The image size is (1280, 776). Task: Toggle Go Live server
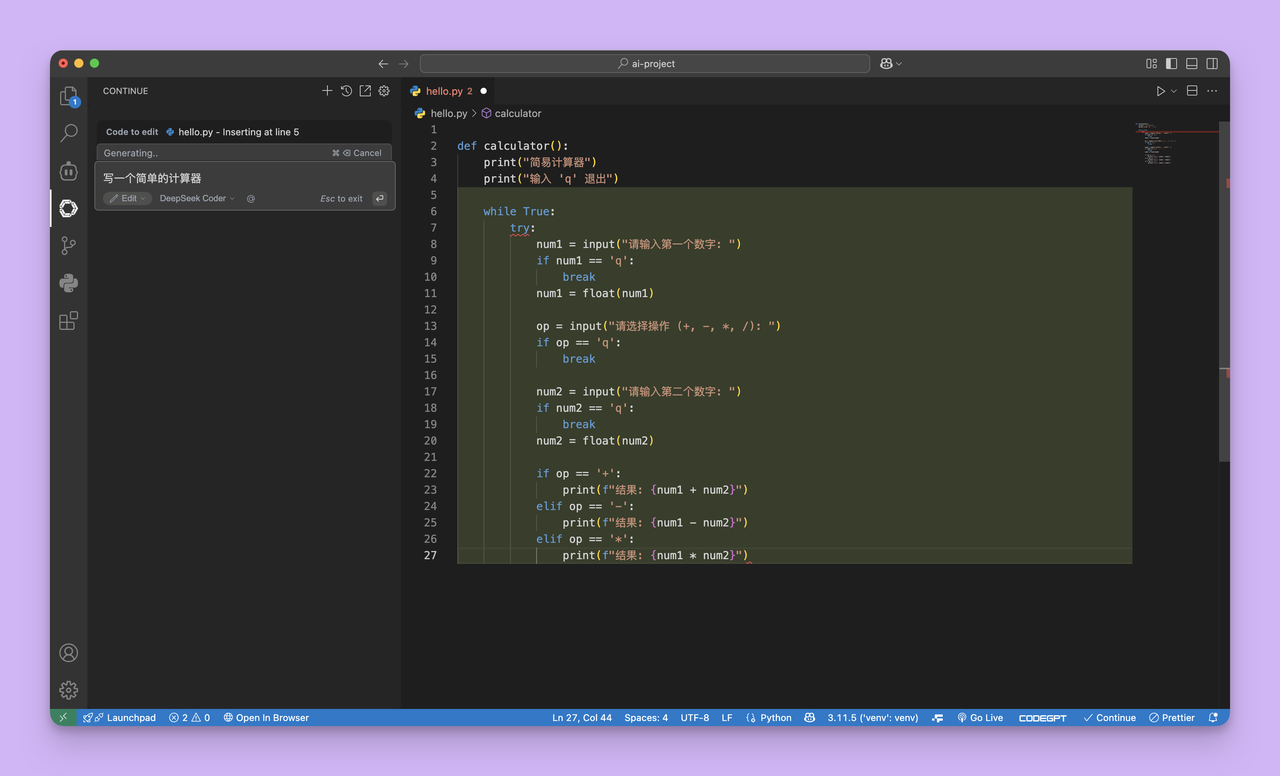tap(980, 718)
